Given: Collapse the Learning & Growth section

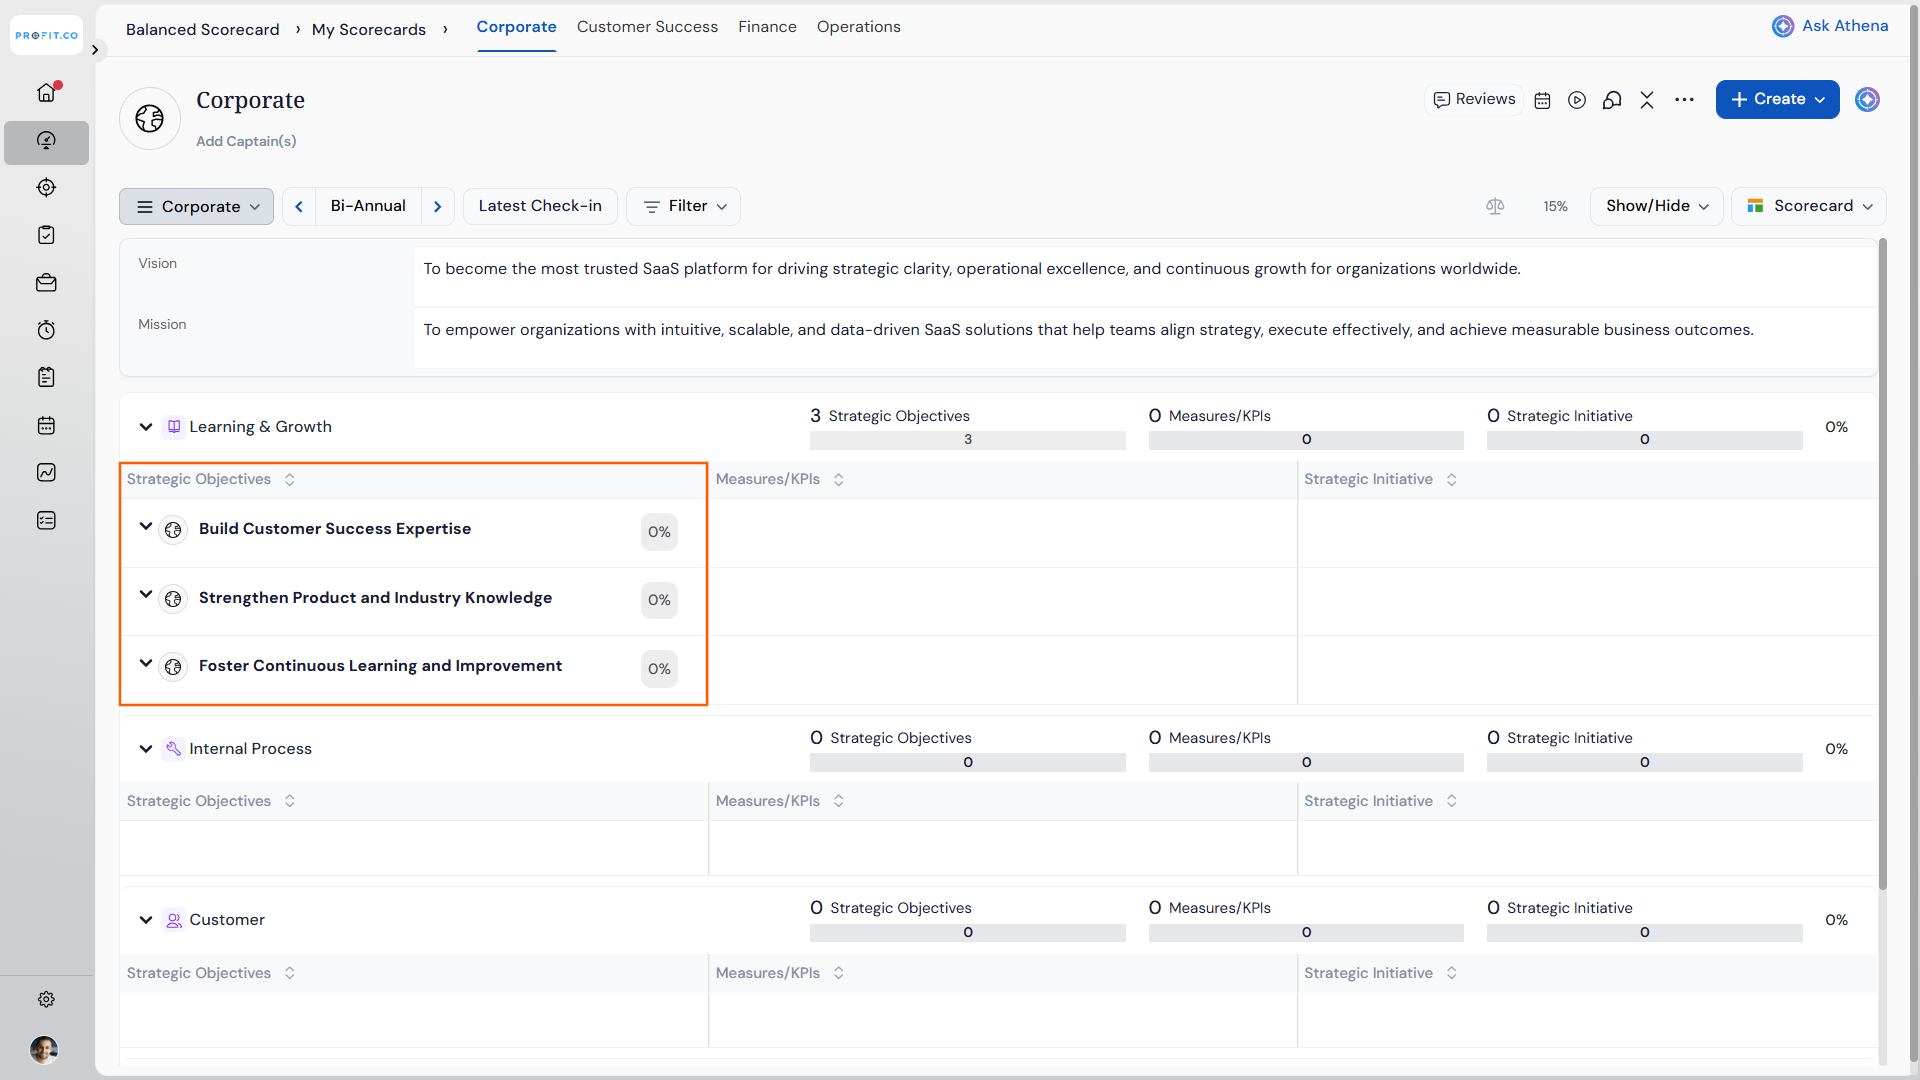Looking at the screenshot, I should click(146, 427).
